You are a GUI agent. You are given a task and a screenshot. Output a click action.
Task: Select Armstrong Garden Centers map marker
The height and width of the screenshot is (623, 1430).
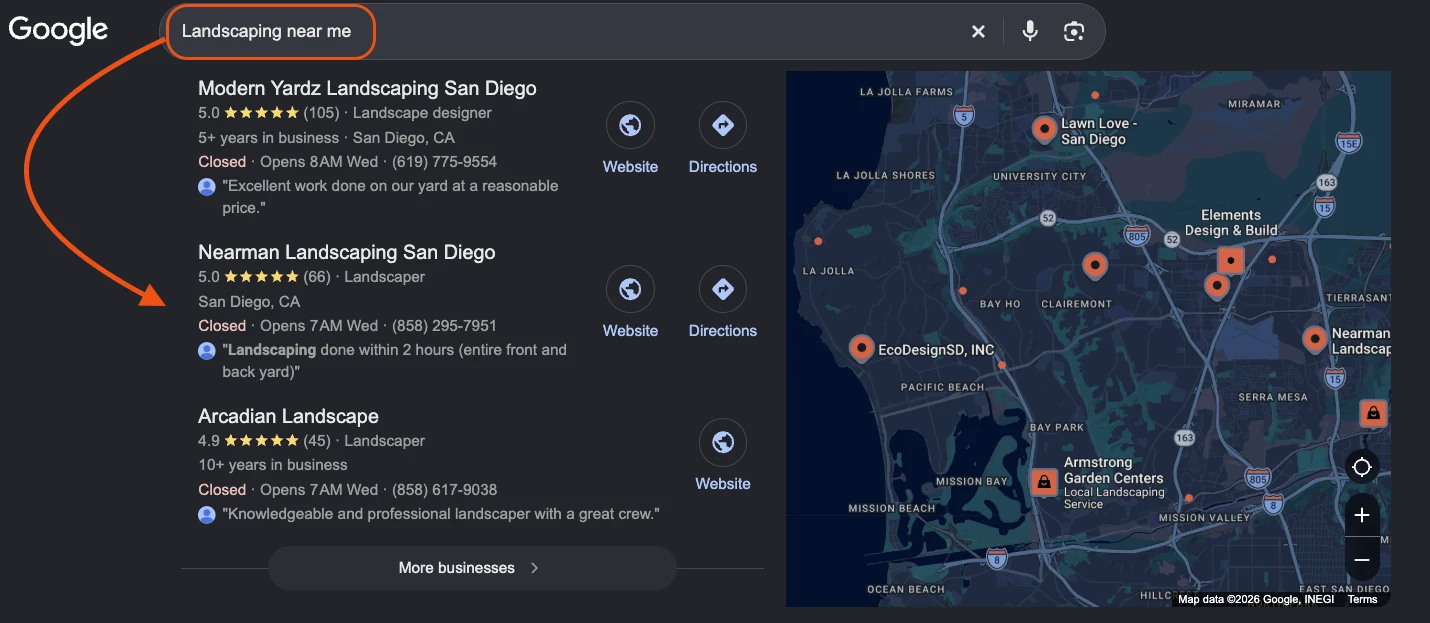click(x=1044, y=482)
